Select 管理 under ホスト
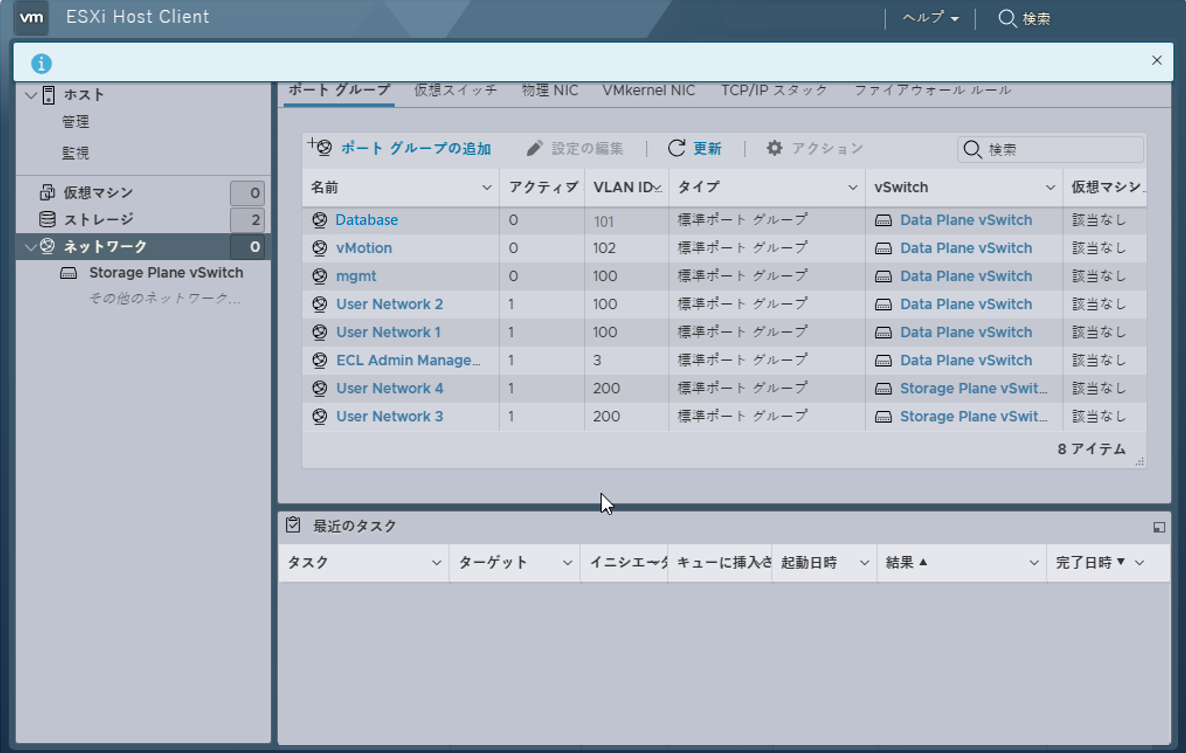 point(76,122)
